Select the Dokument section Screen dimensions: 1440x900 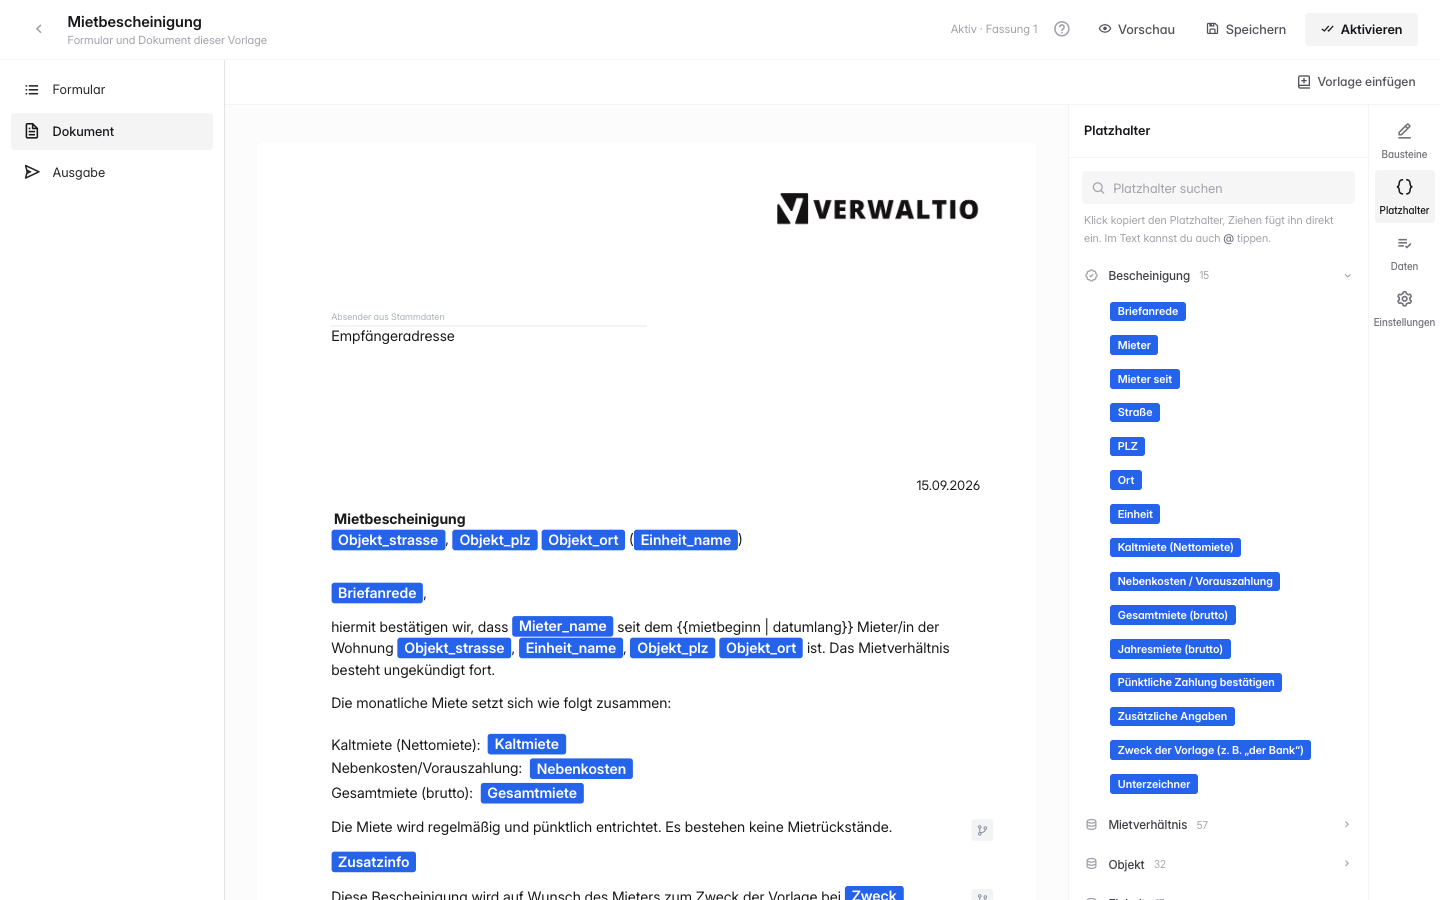point(112,131)
